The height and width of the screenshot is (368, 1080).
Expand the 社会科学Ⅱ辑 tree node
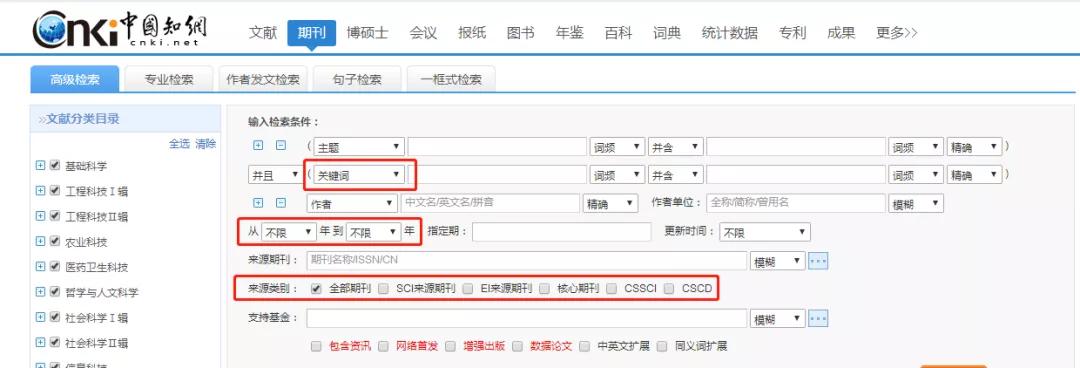(40, 343)
